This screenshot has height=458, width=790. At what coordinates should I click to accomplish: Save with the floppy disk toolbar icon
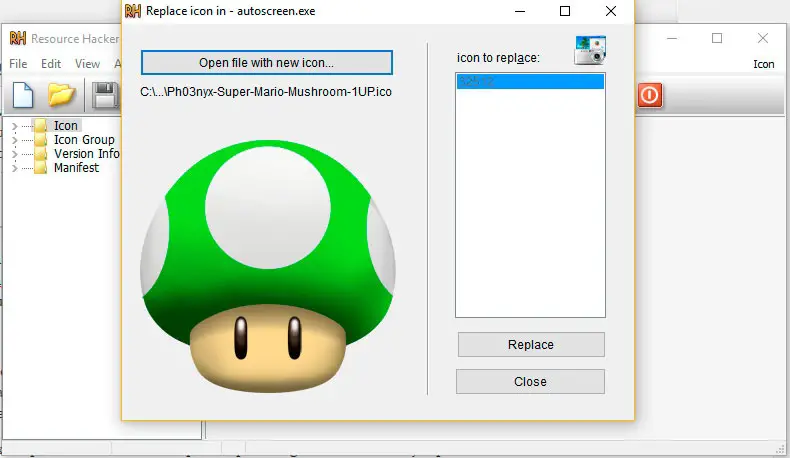pyautogui.click(x=105, y=95)
